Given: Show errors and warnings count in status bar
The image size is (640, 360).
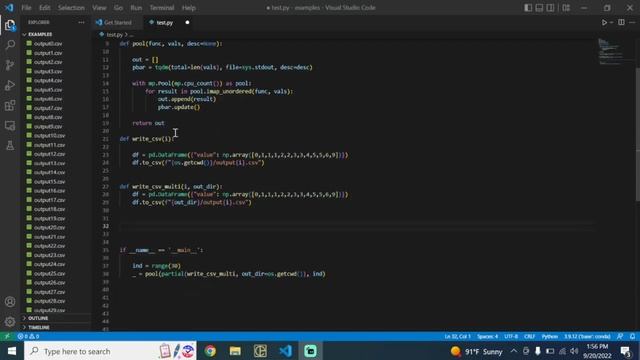Looking at the screenshot, I should 28,336.
